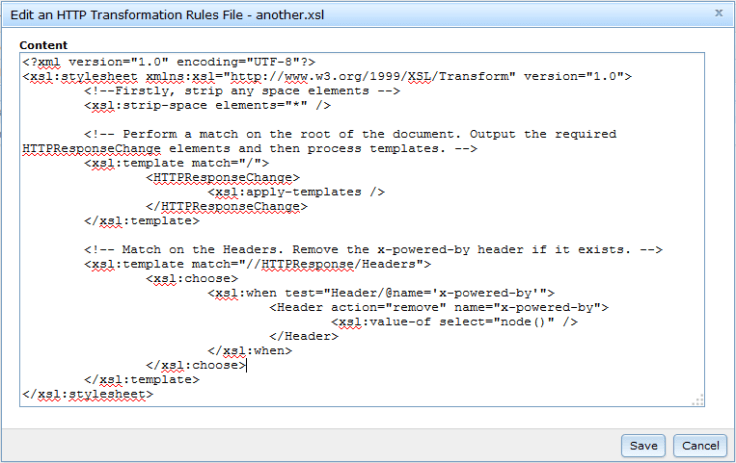The height and width of the screenshot is (463, 736).
Task: Click the xsl:value-of select="node()" line
Action: click(455, 322)
